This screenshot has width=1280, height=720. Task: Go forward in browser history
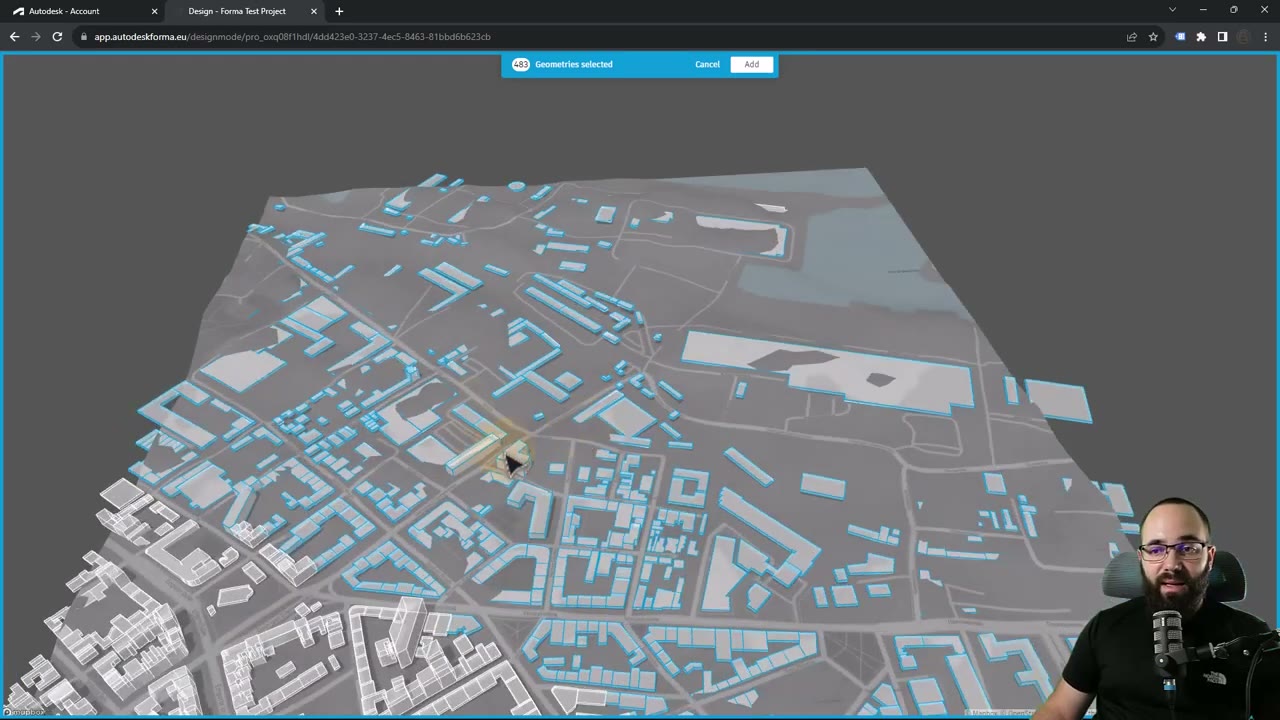[36, 37]
